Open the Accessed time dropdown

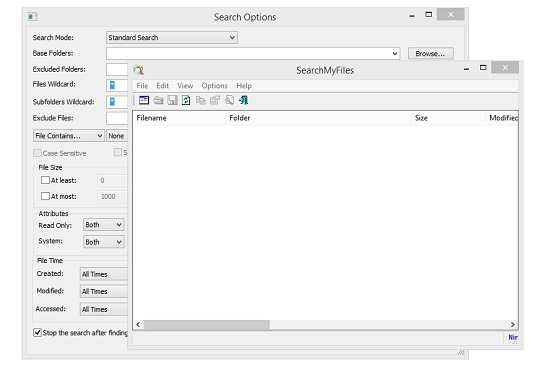(x=104, y=309)
